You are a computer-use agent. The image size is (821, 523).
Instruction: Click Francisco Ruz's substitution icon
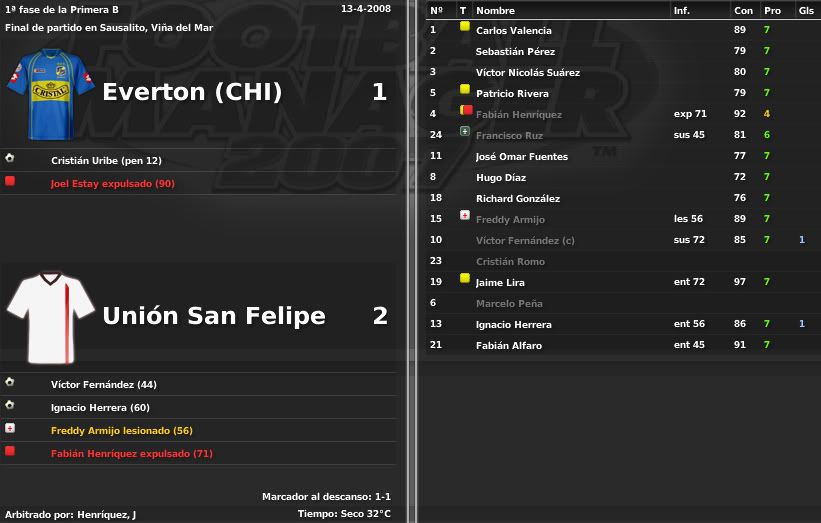pos(464,131)
